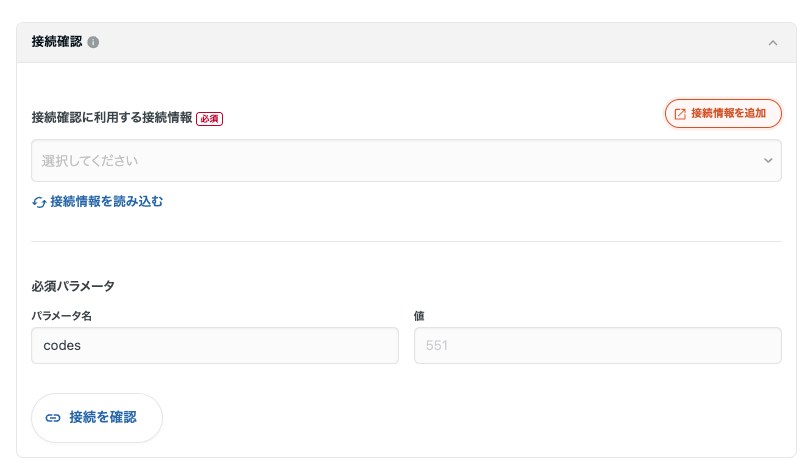Click the 値 field showing 551
812x472 pixels.
pos(597,346)
